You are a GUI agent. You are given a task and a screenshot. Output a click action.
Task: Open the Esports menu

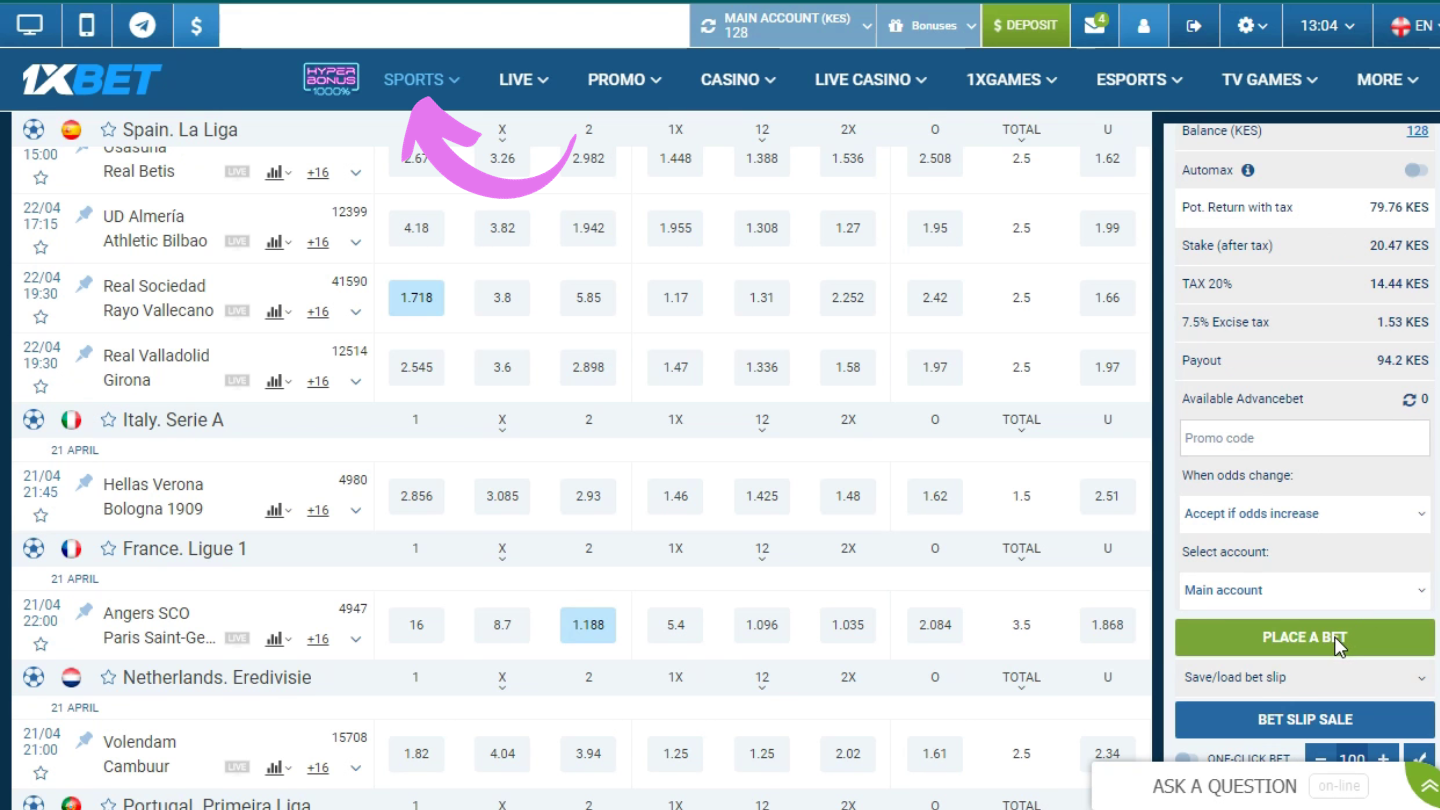coord(1139,79)
